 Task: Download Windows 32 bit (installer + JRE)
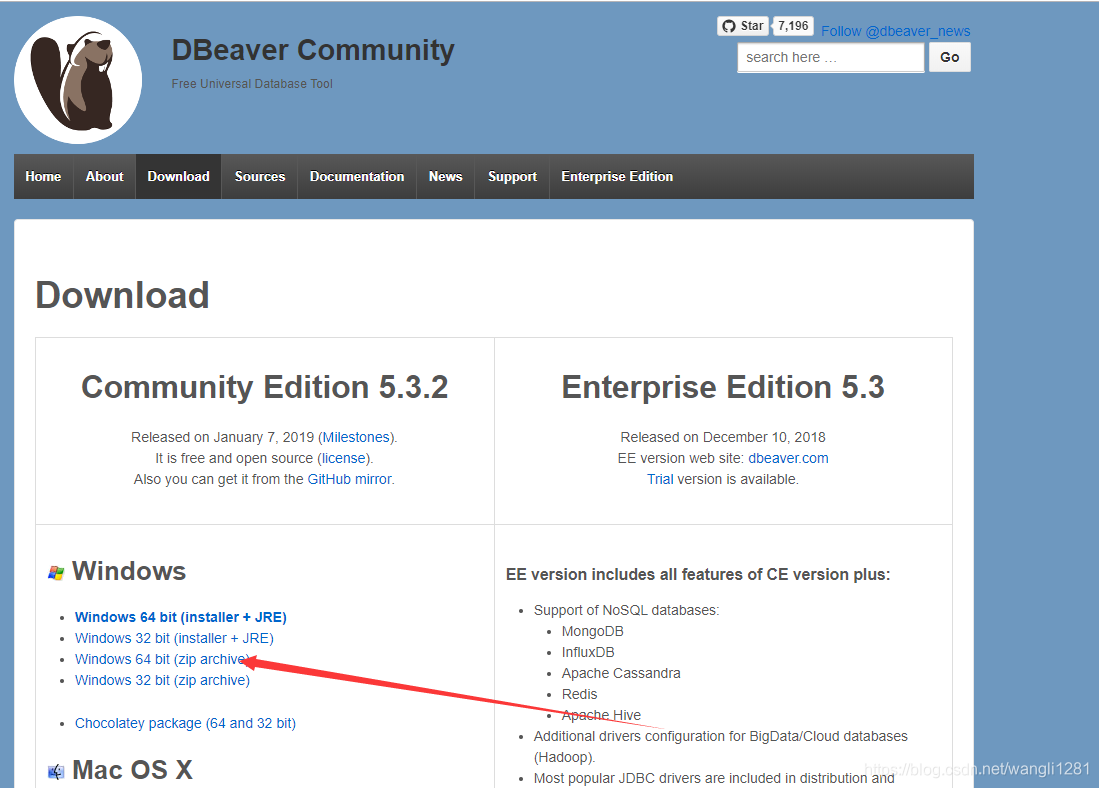click(174, 639)
